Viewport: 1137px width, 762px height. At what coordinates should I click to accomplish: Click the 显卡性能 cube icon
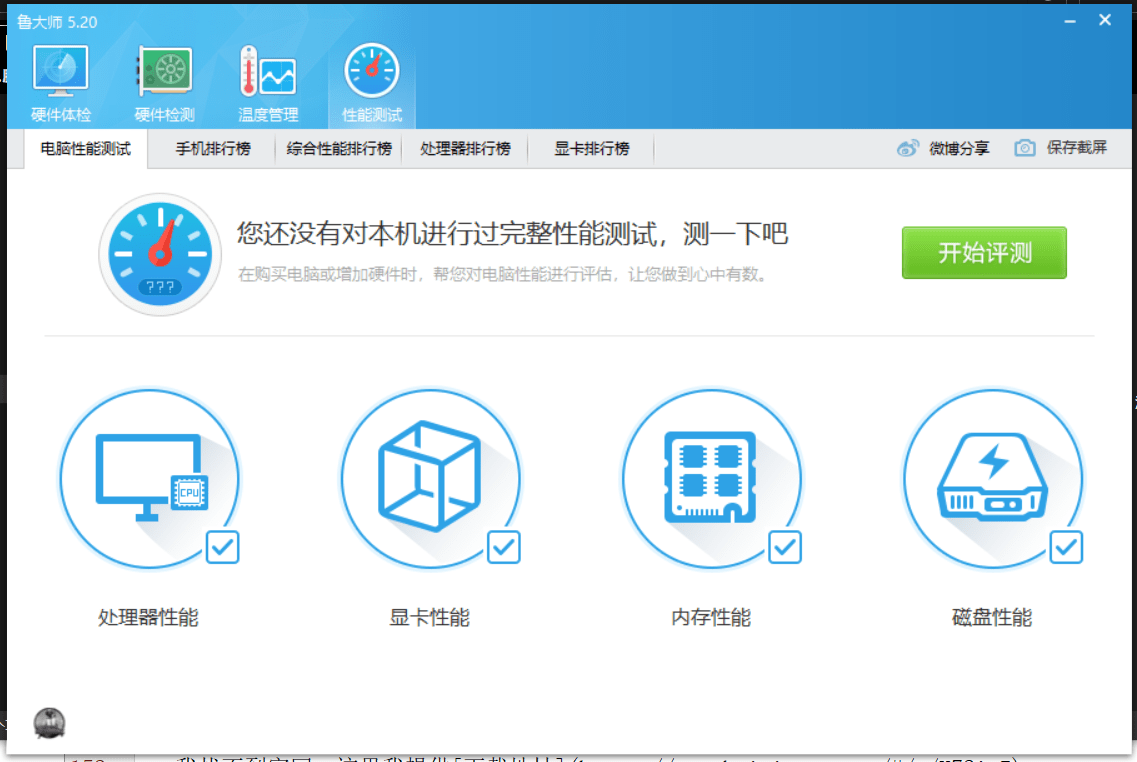point(430,477)
